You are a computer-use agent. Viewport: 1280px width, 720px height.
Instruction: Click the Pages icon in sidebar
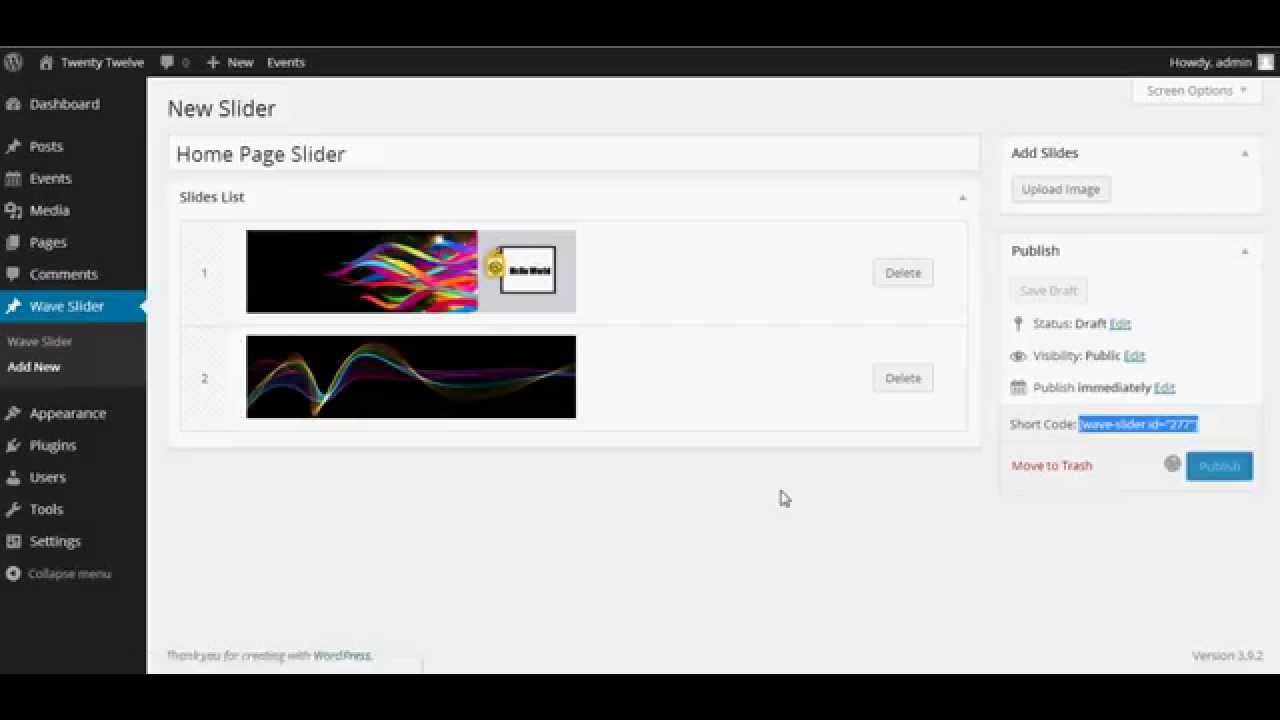tap(13, 242)
